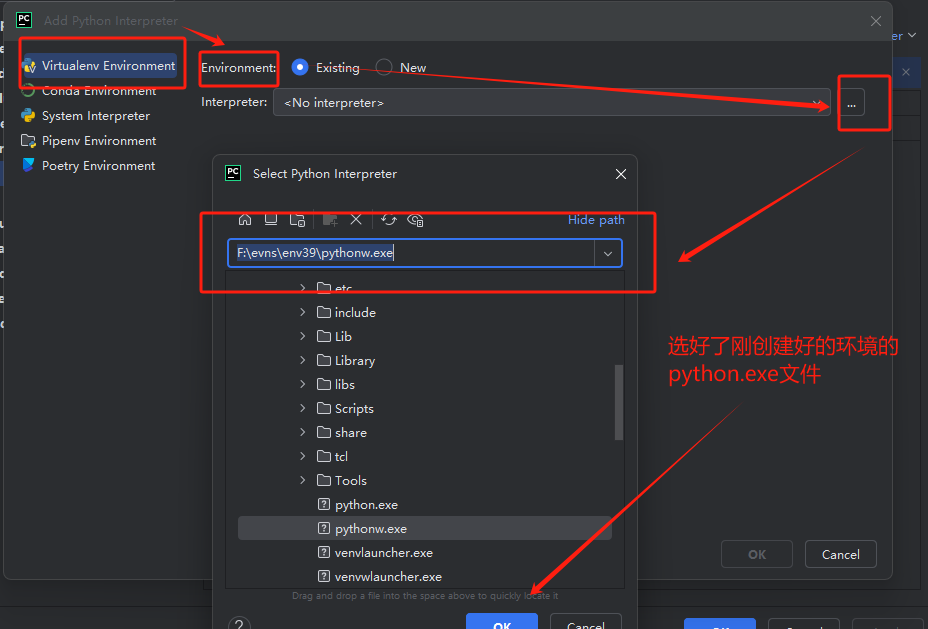Click the interpreter browse '...' button

(851, 103)
